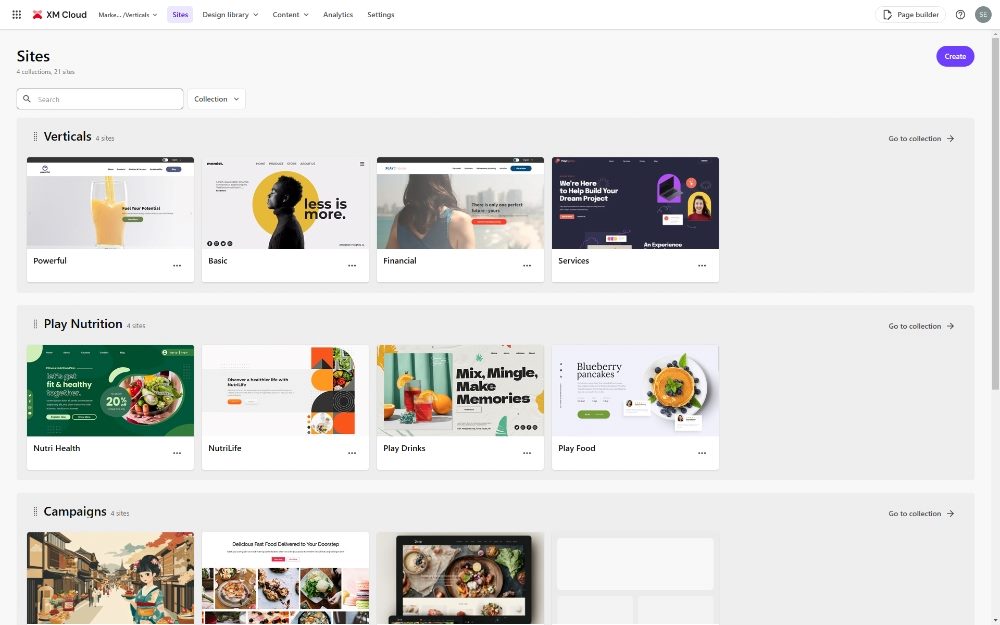The image size is (1000, 625).
Task: Open the app launcher grid icon
Action: (x=17, y=15)
